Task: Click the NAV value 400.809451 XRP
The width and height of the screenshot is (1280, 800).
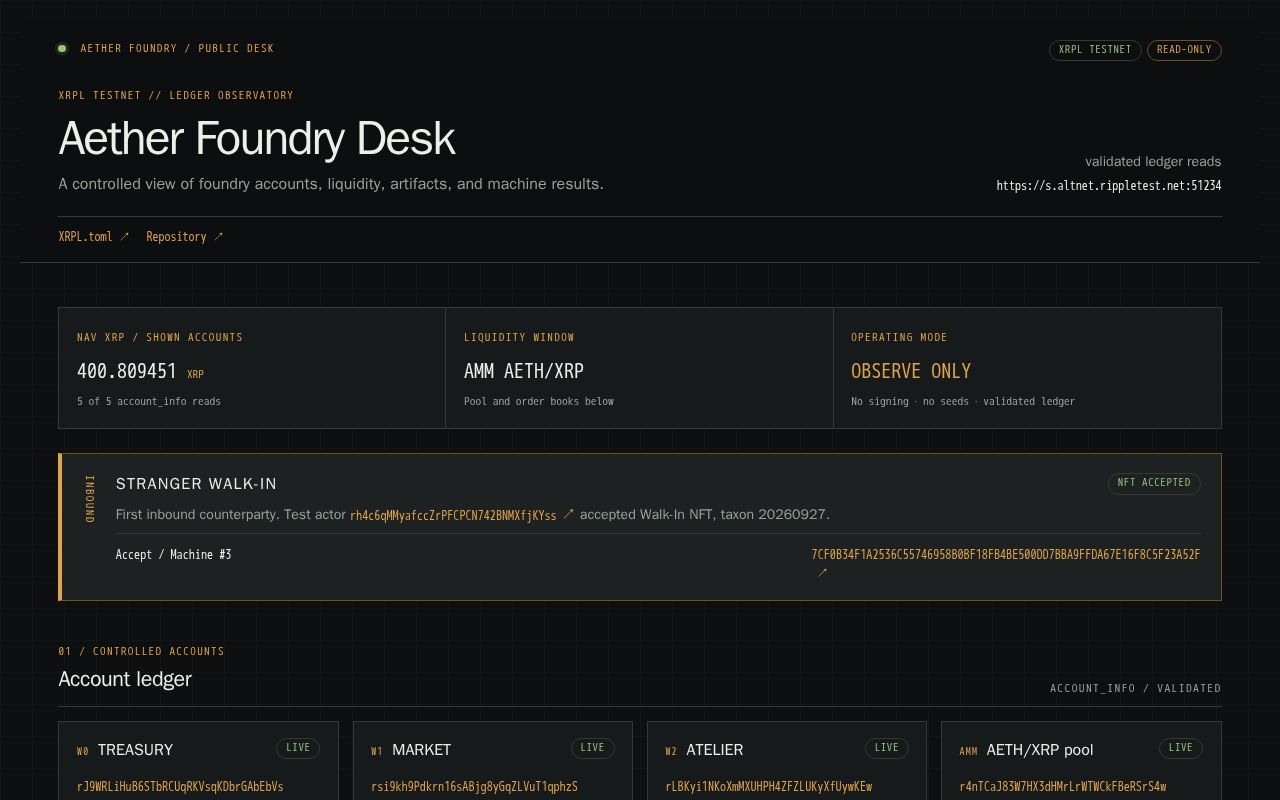Action: 140,371
